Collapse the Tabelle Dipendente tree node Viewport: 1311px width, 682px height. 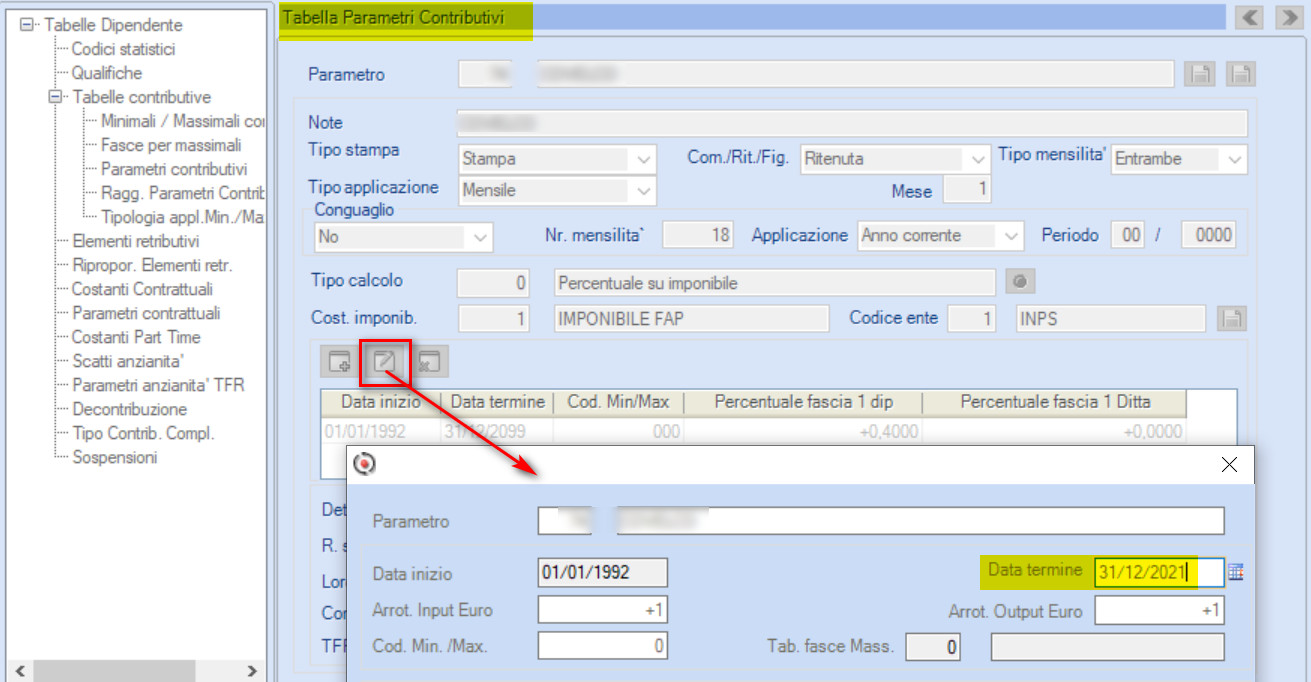27,25
